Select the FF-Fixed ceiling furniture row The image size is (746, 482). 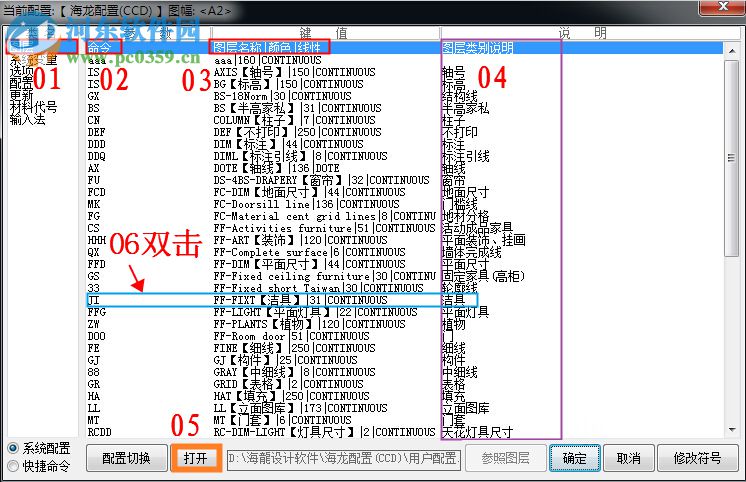[404, 276]
